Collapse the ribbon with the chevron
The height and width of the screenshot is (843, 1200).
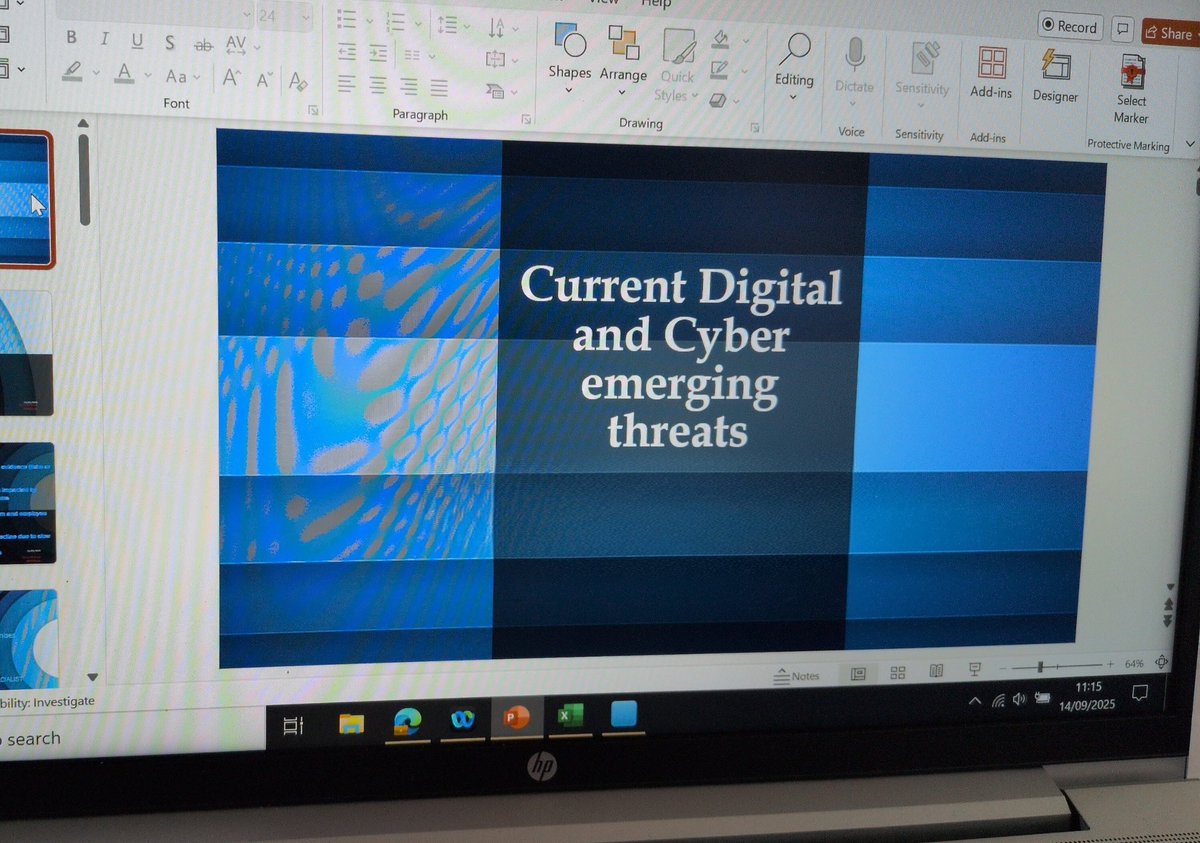[1189, 144]
